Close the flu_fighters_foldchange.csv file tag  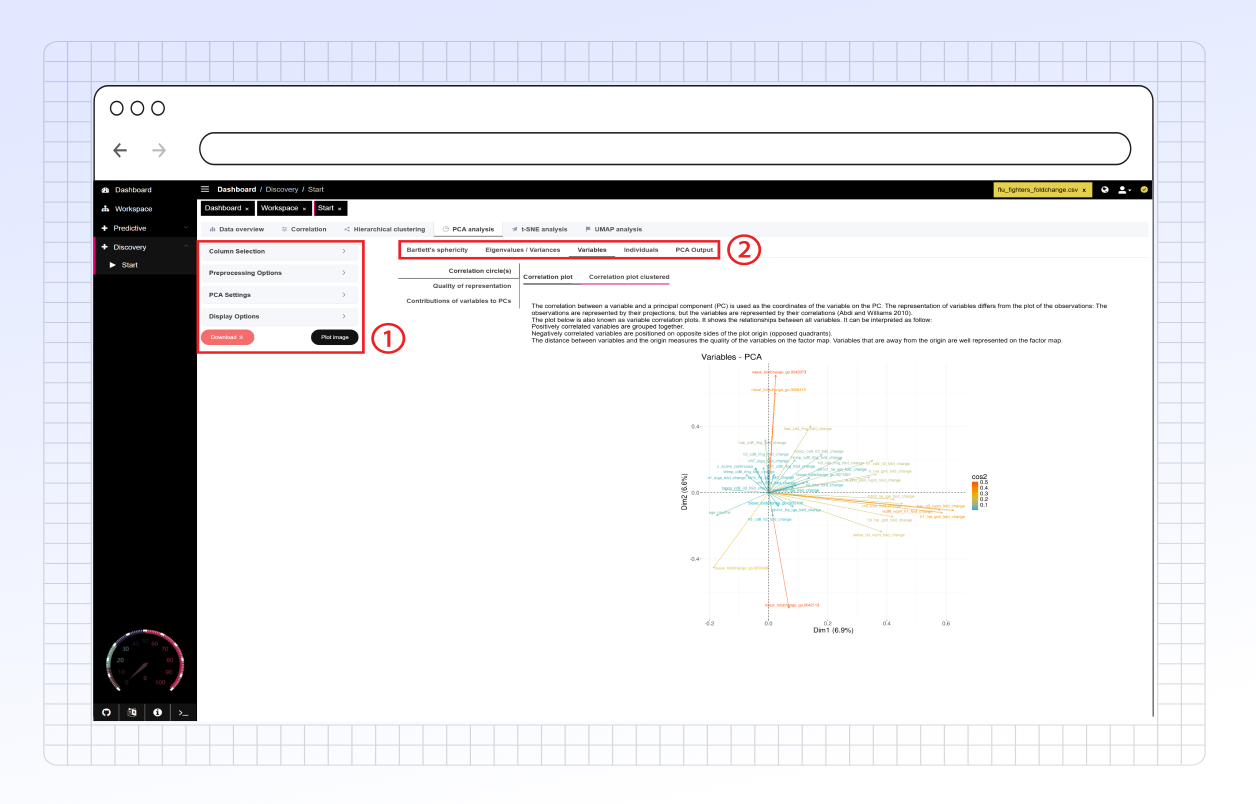point(1084,190)
